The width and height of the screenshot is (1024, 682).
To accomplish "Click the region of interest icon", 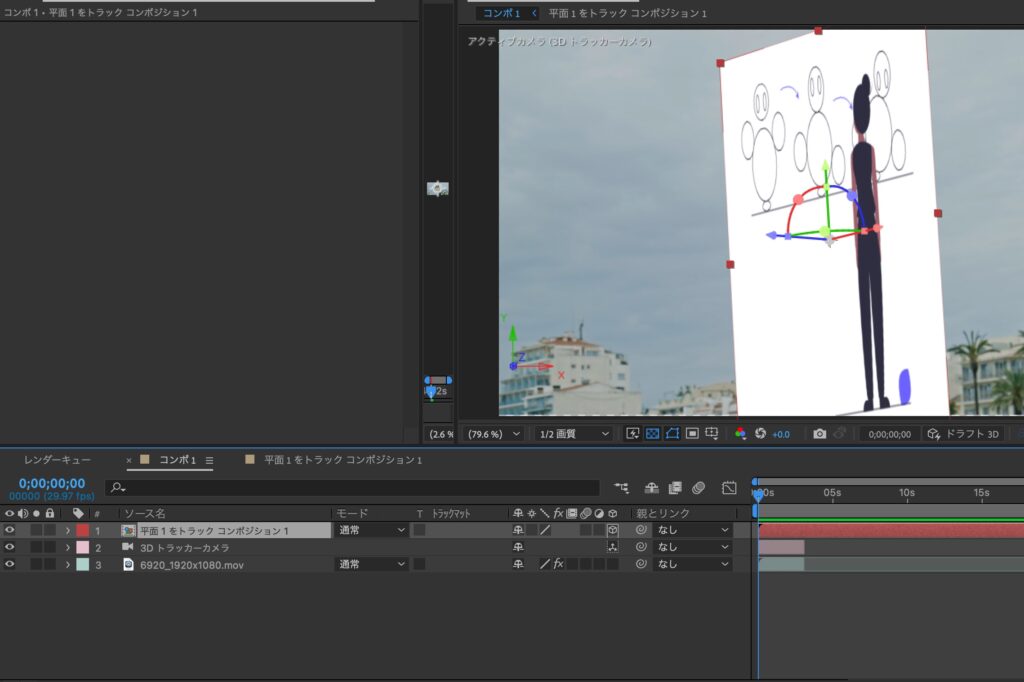I will tap(692, 434).
